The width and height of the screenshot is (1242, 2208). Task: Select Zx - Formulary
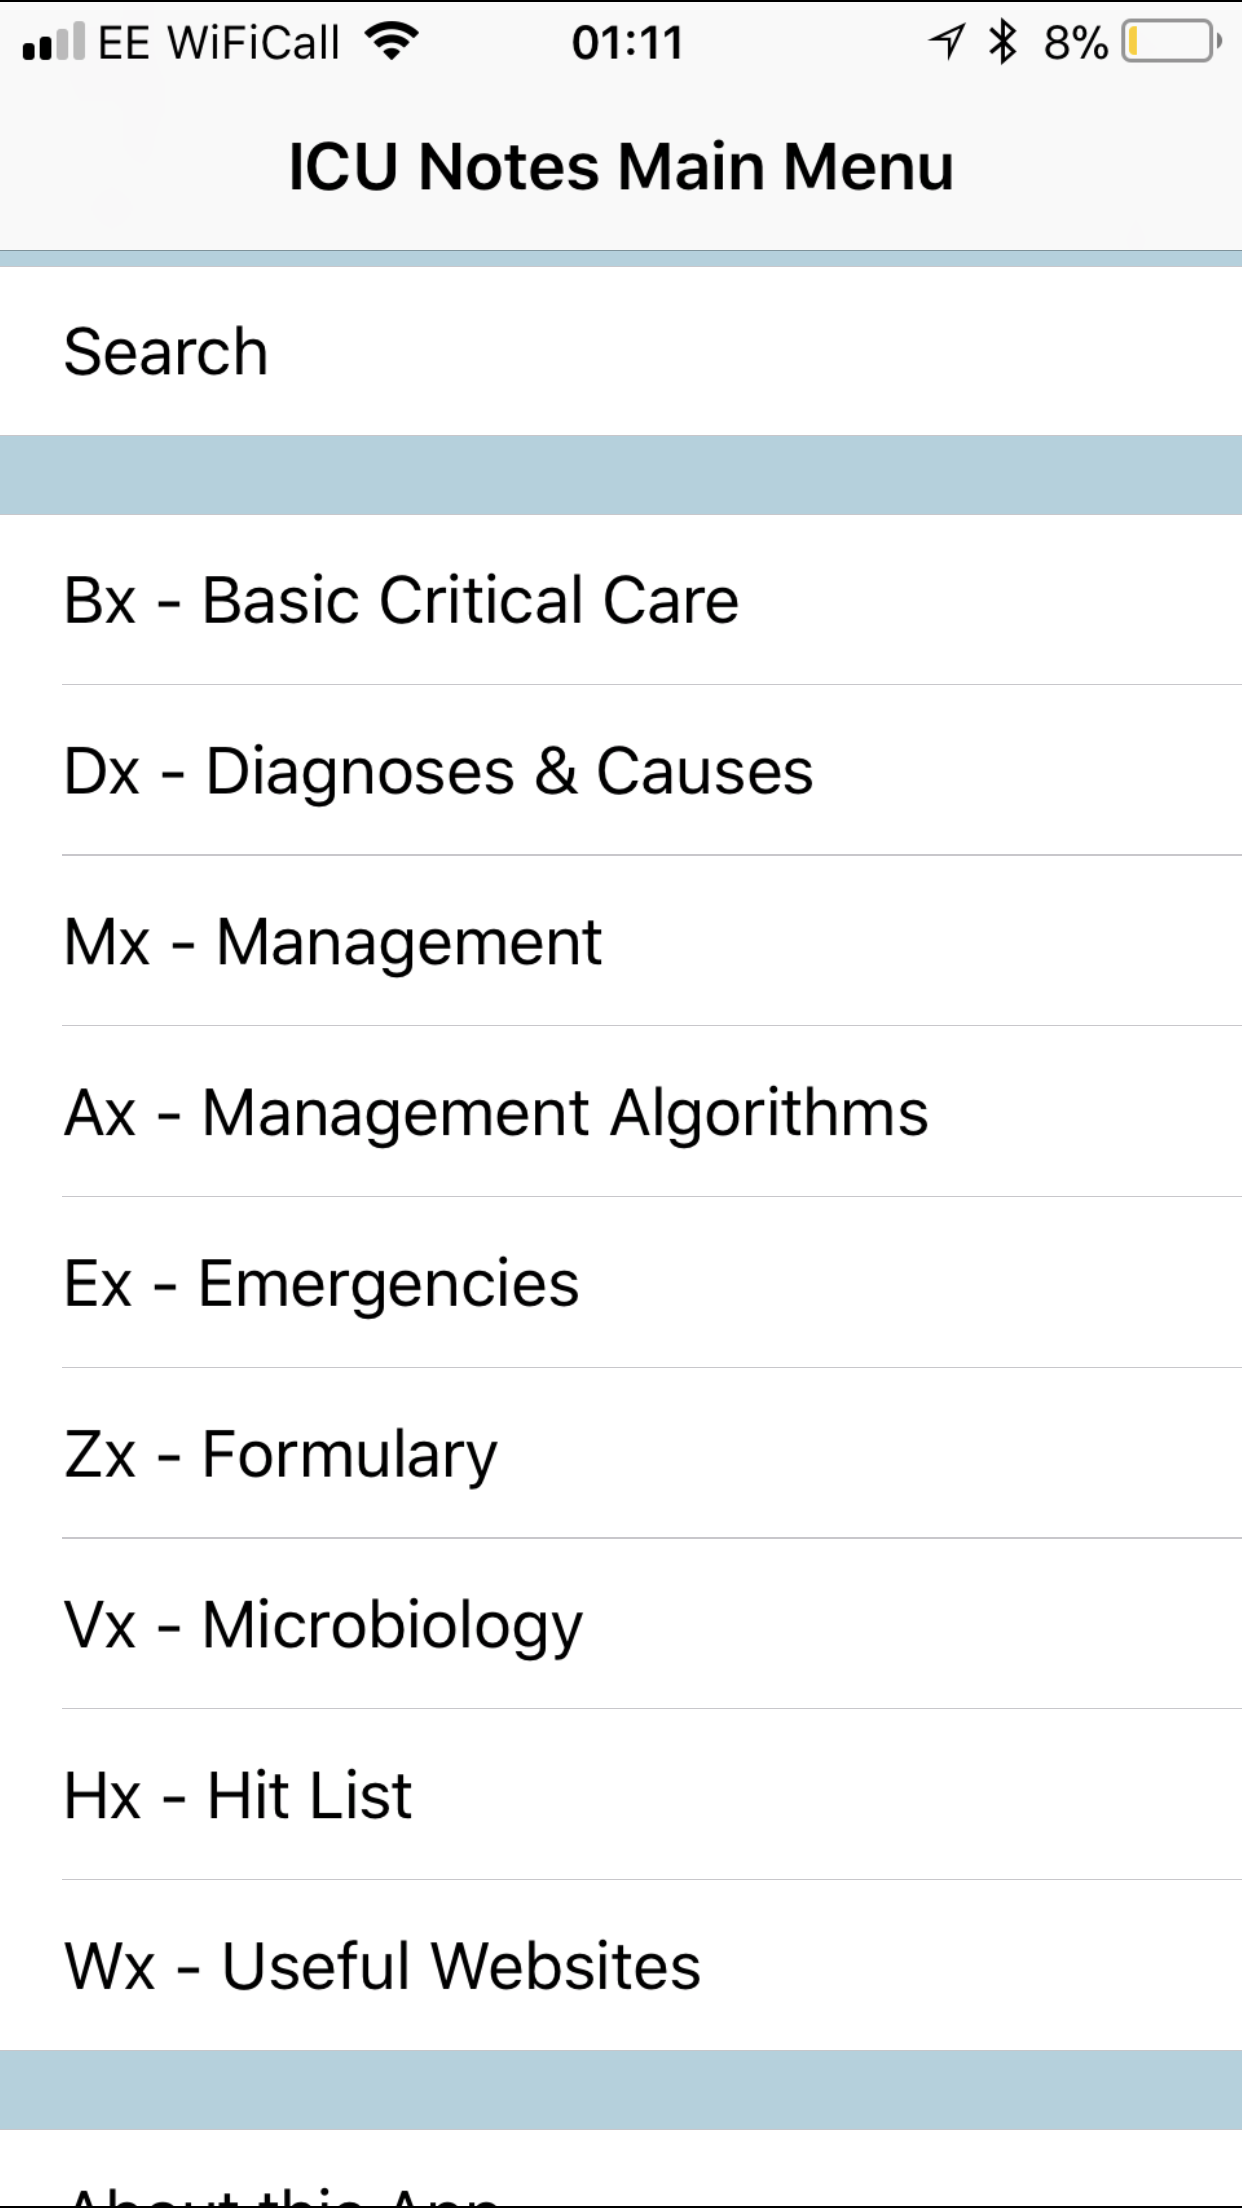pos(621,1454)
